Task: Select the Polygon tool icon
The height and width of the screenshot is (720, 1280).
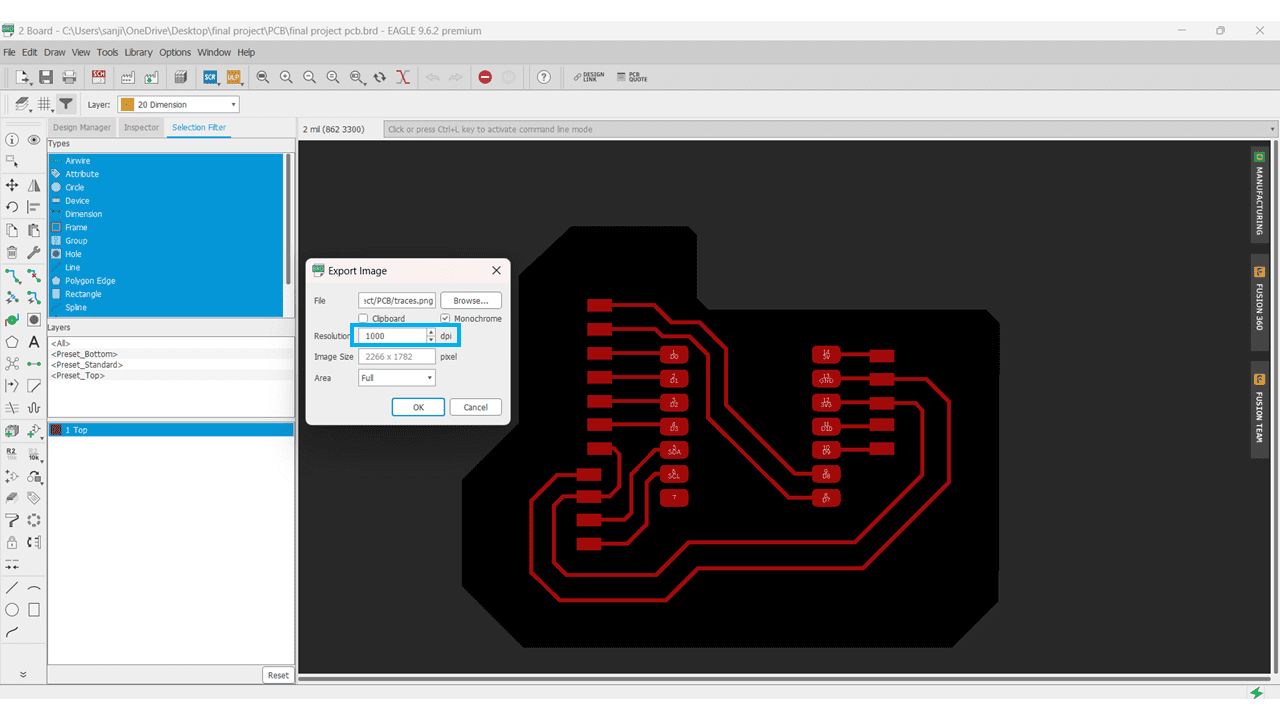Action: pos(12,342)
